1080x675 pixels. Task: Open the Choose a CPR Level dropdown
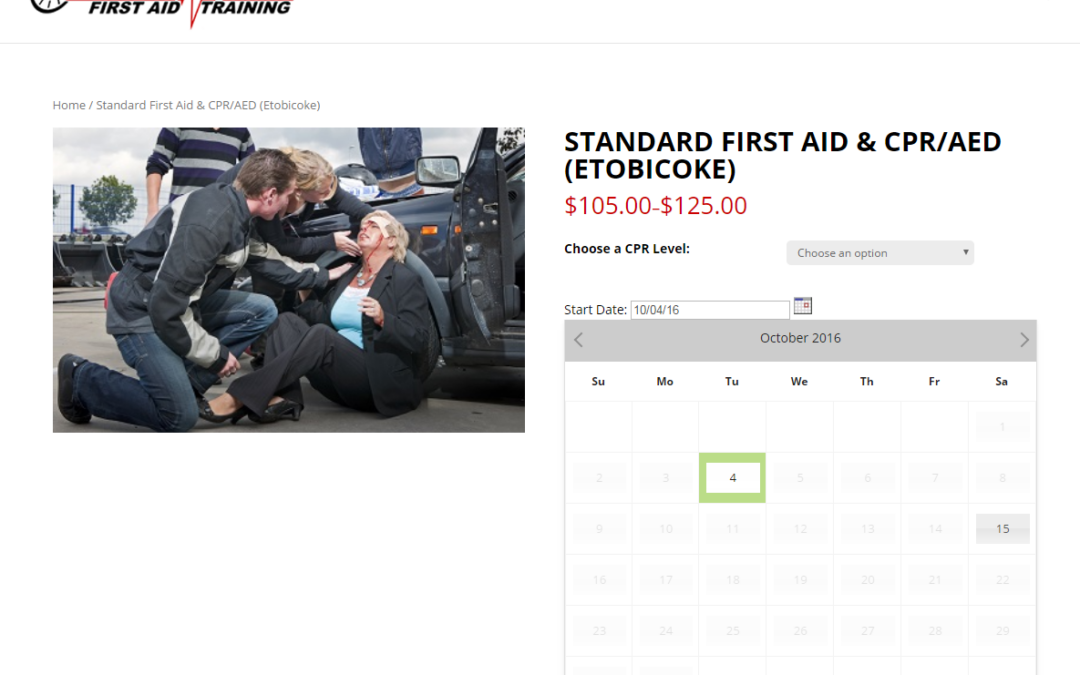coord(880,253)
